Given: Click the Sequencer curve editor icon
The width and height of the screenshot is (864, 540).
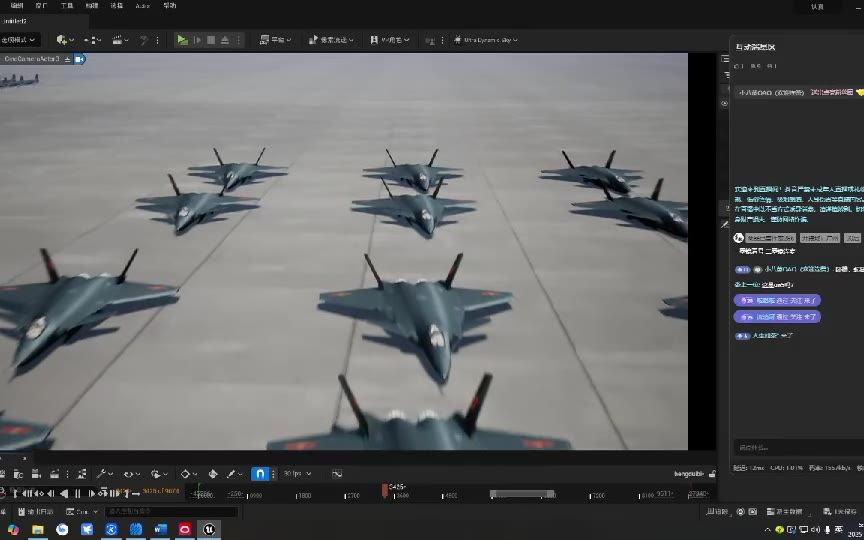Looking at the screenshot, I should pyautogui.click(x=336, y=473).
